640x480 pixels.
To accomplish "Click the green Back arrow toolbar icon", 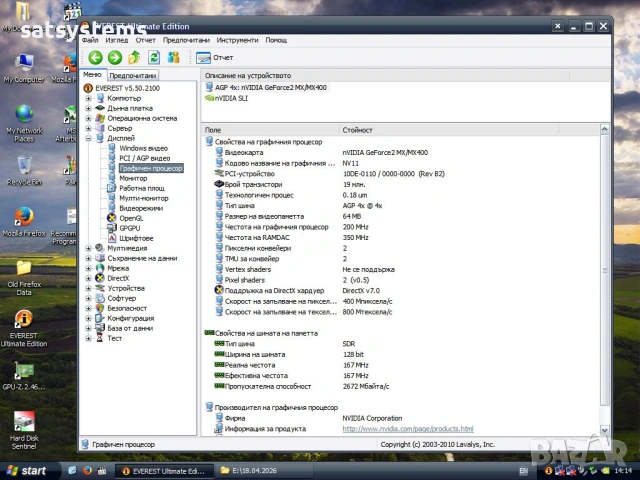I will click(96, 58).
